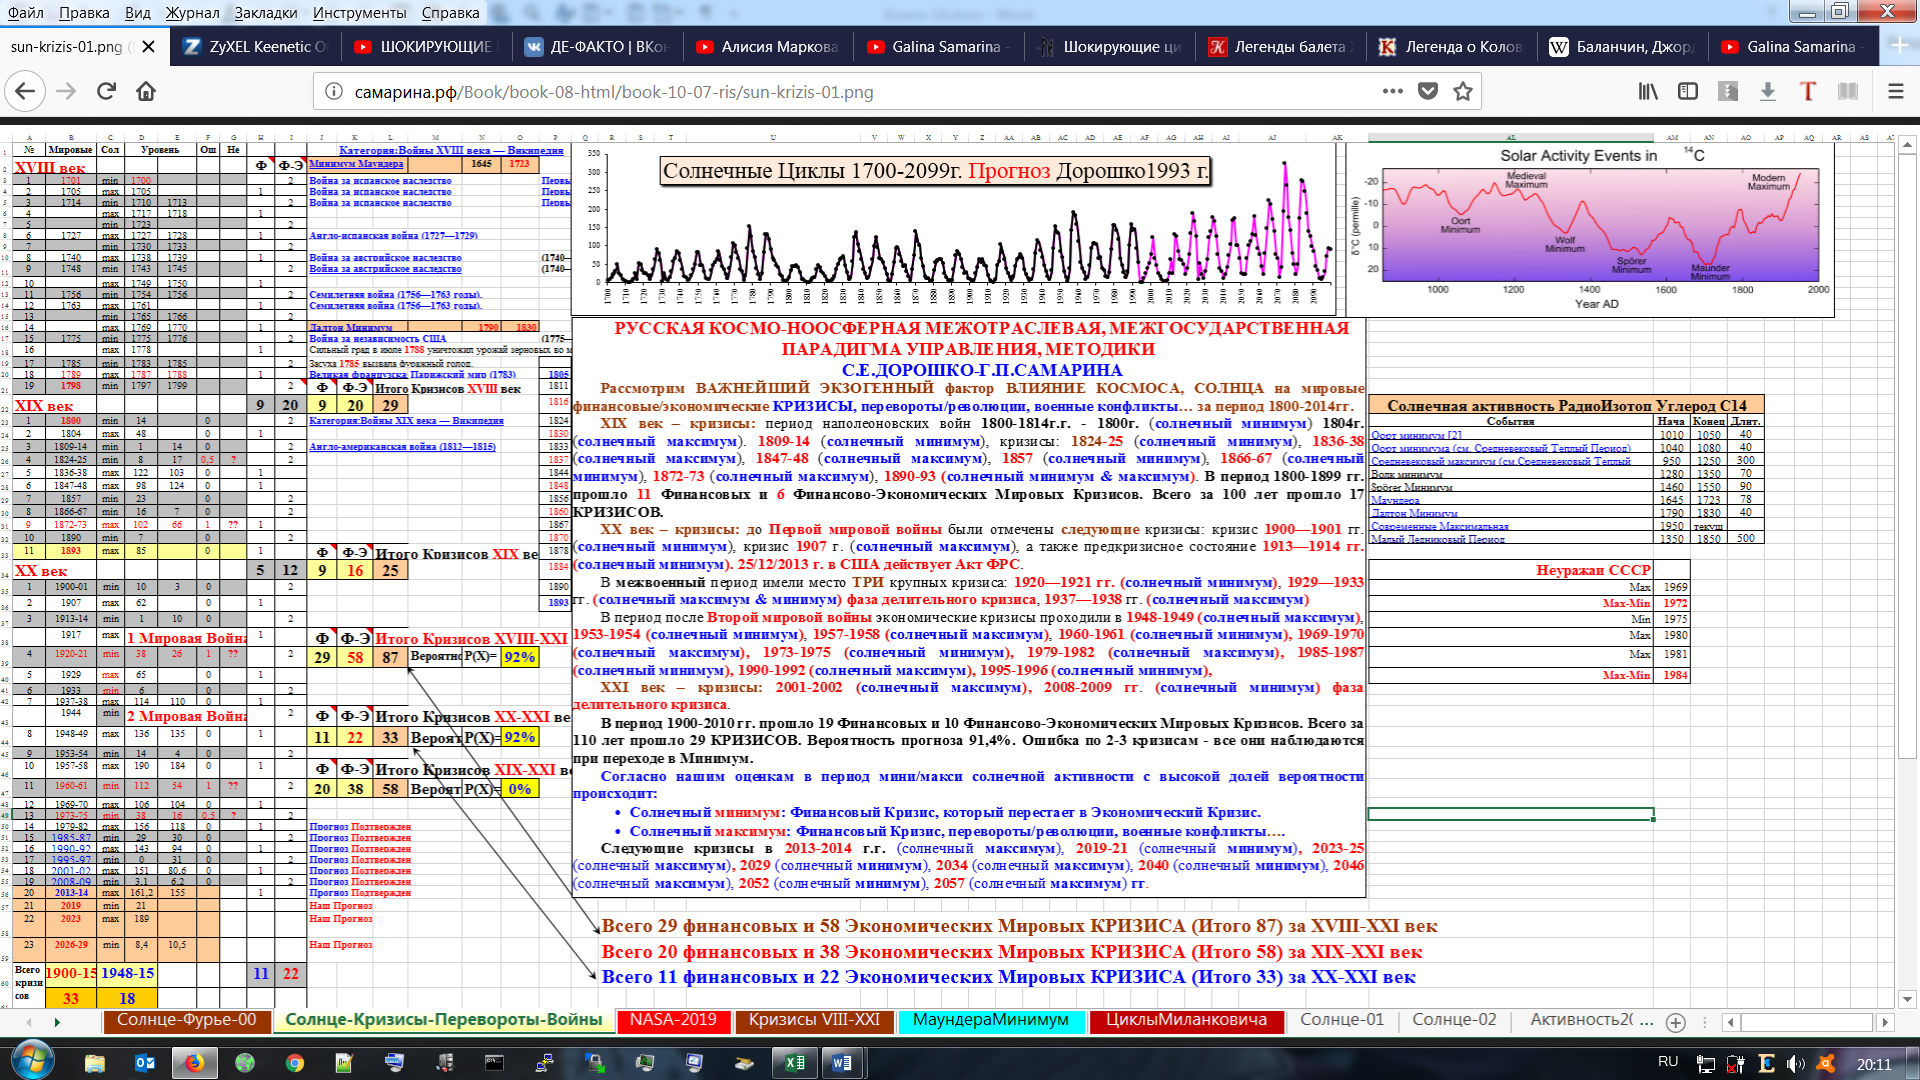Open the downloads arrow icon
This screenshot has height=1080, width=1920.
click(1768, 91)
